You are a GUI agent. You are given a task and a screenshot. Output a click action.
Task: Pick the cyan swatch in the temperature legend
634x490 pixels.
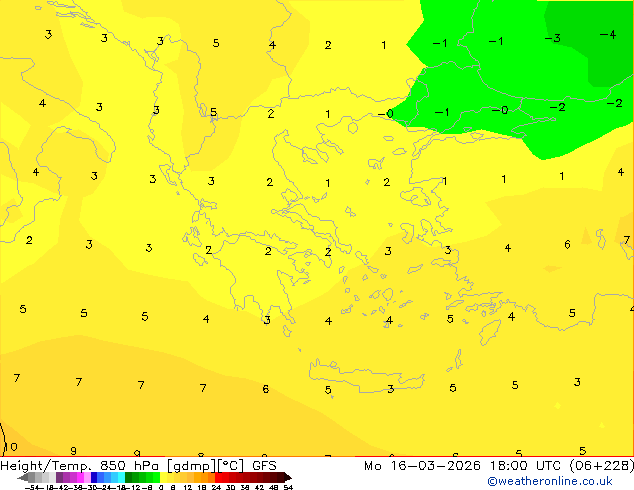pyautogui.click(x=121, y=478)
